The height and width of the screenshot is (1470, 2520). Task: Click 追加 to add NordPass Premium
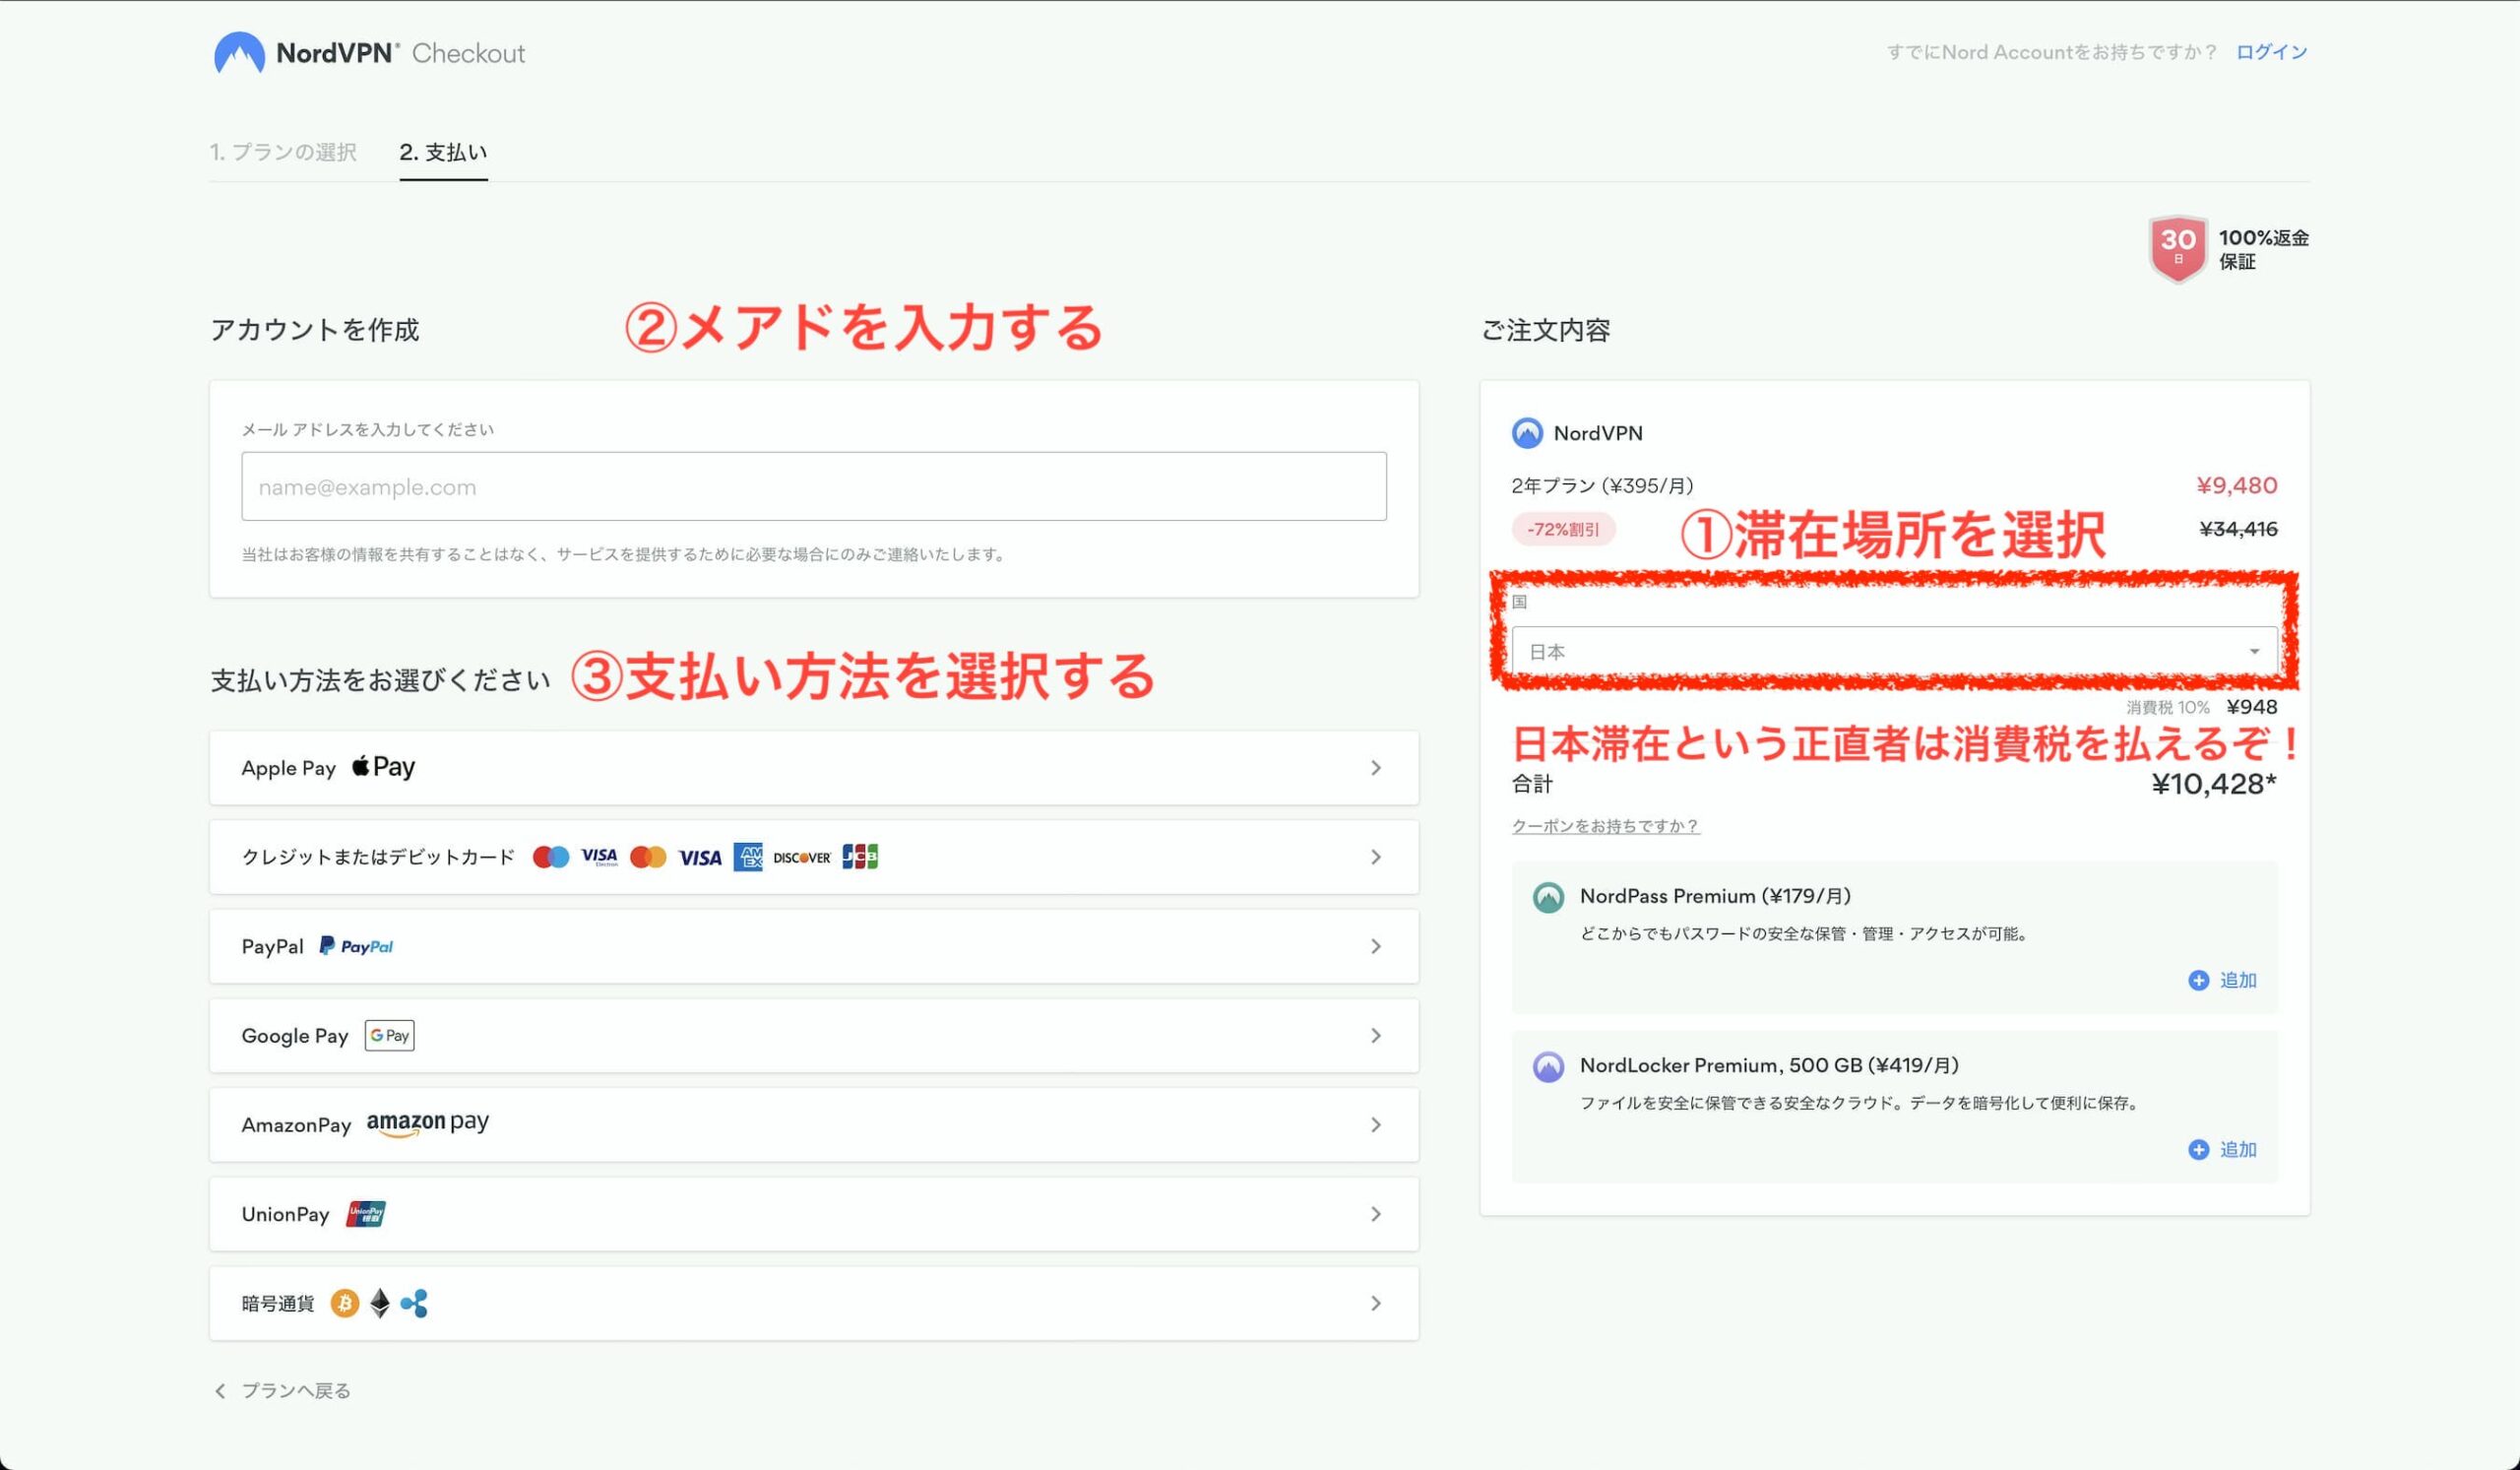click(2238, 981)
